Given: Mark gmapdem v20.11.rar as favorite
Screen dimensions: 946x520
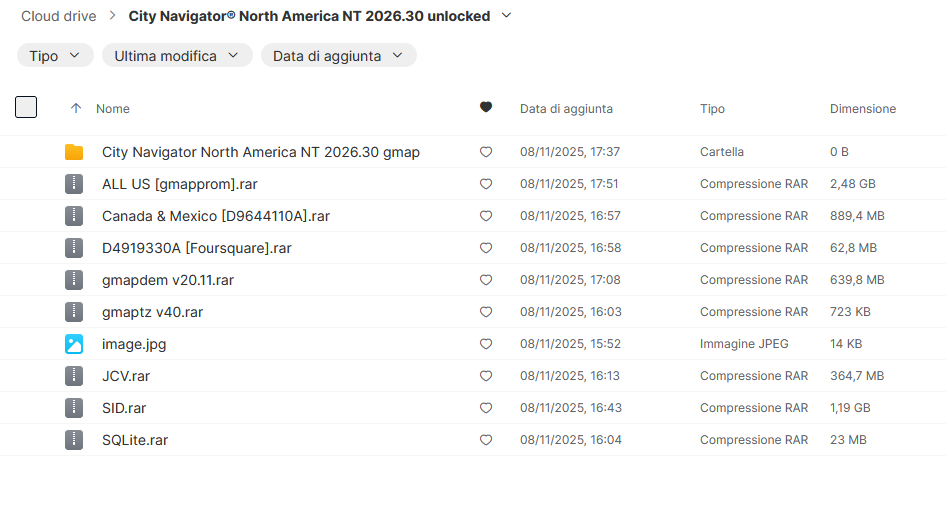Looking at the screenshot, I should click(486, 280).
